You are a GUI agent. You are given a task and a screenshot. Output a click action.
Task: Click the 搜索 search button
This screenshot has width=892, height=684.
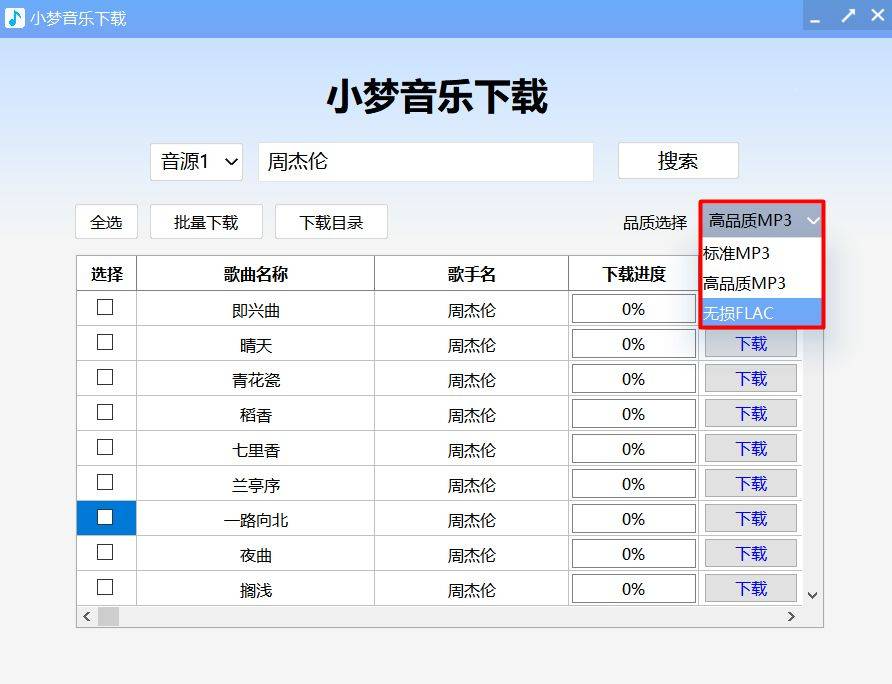click(678, 161)
